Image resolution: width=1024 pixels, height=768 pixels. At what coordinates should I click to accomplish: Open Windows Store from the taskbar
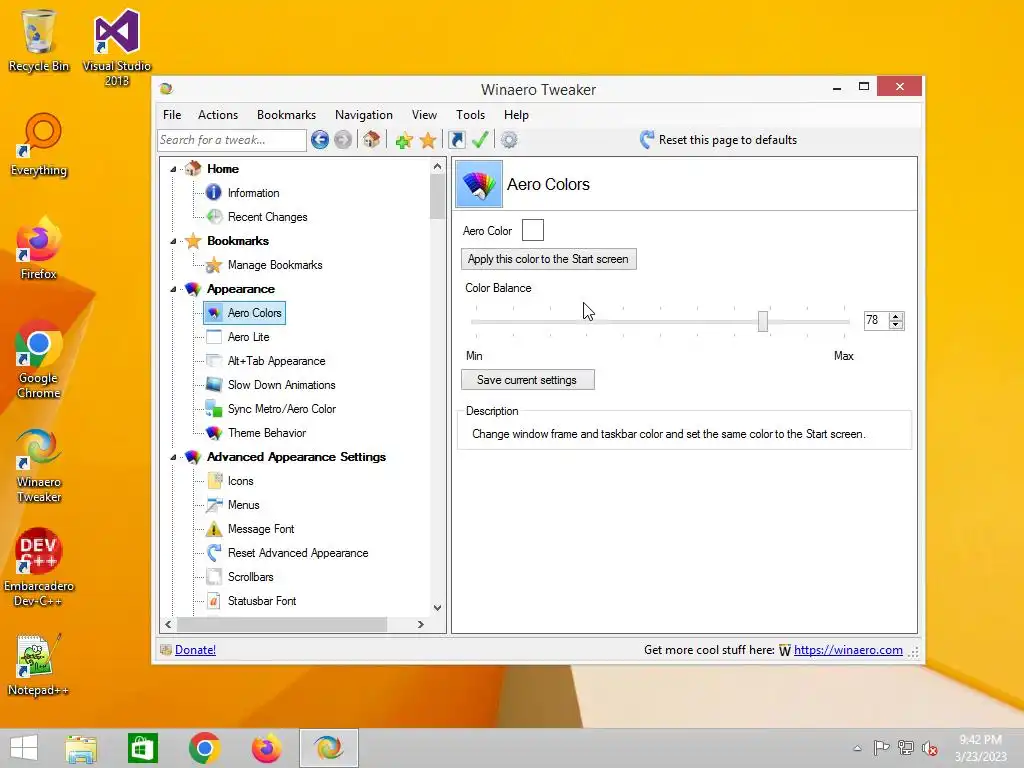point(142,748)
